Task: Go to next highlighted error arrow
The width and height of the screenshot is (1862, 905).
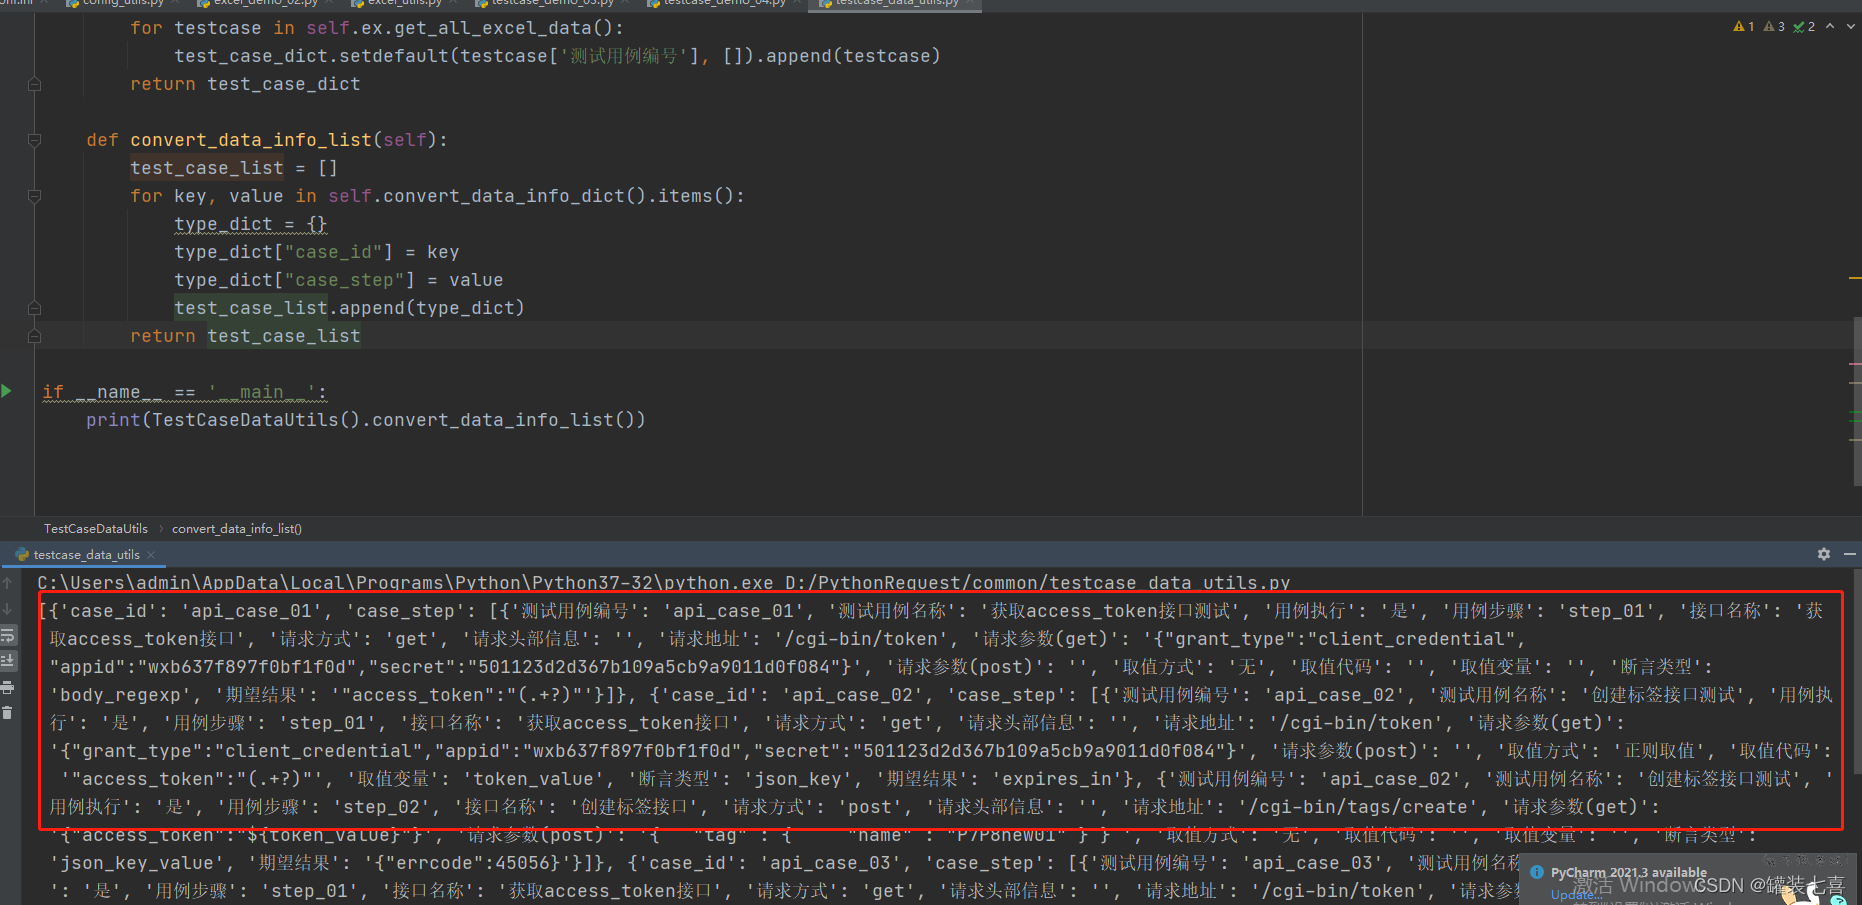Action: (1850, 27)
